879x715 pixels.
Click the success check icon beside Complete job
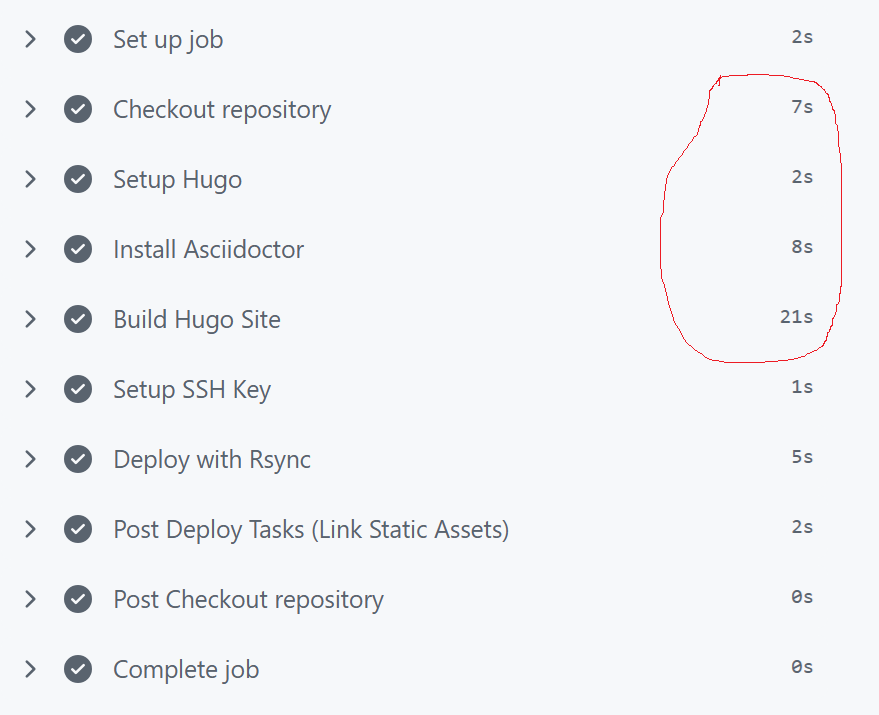(78, 670)
